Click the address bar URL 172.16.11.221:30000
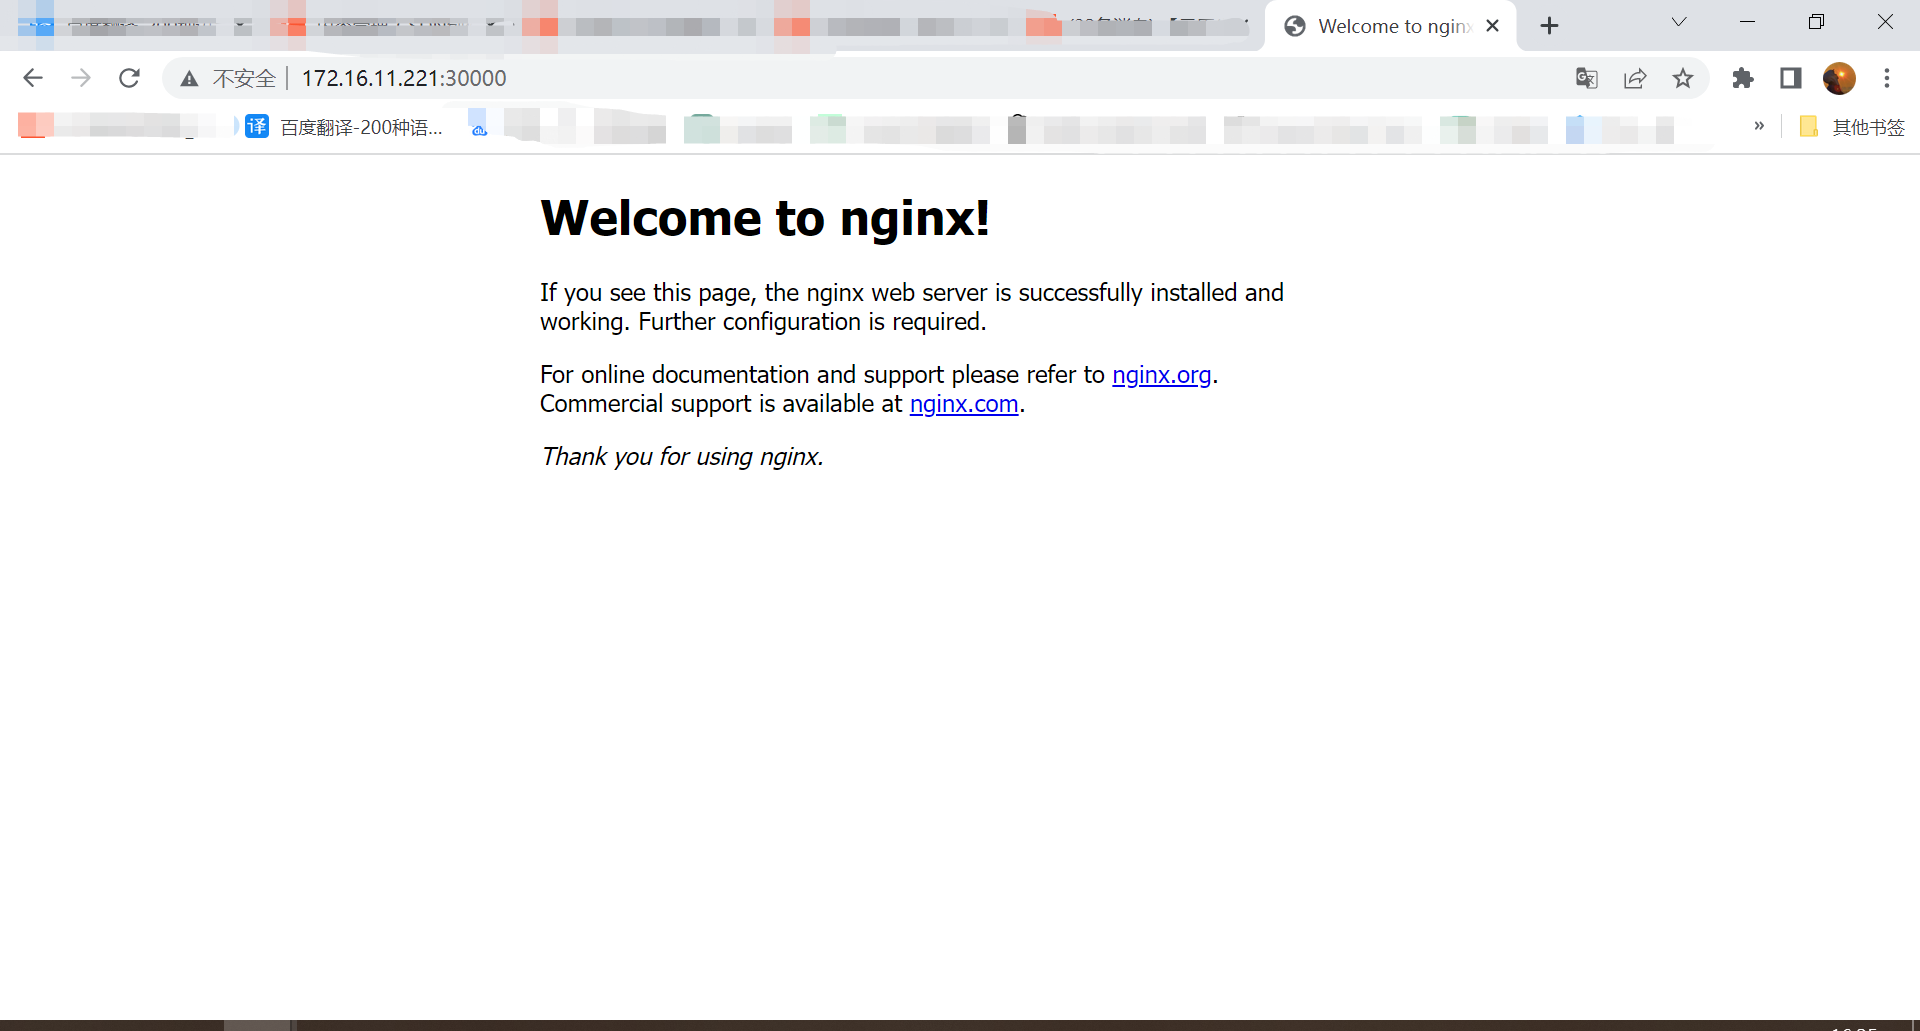This screenshot has width=1920, height=1031. [x=404, y=78]
